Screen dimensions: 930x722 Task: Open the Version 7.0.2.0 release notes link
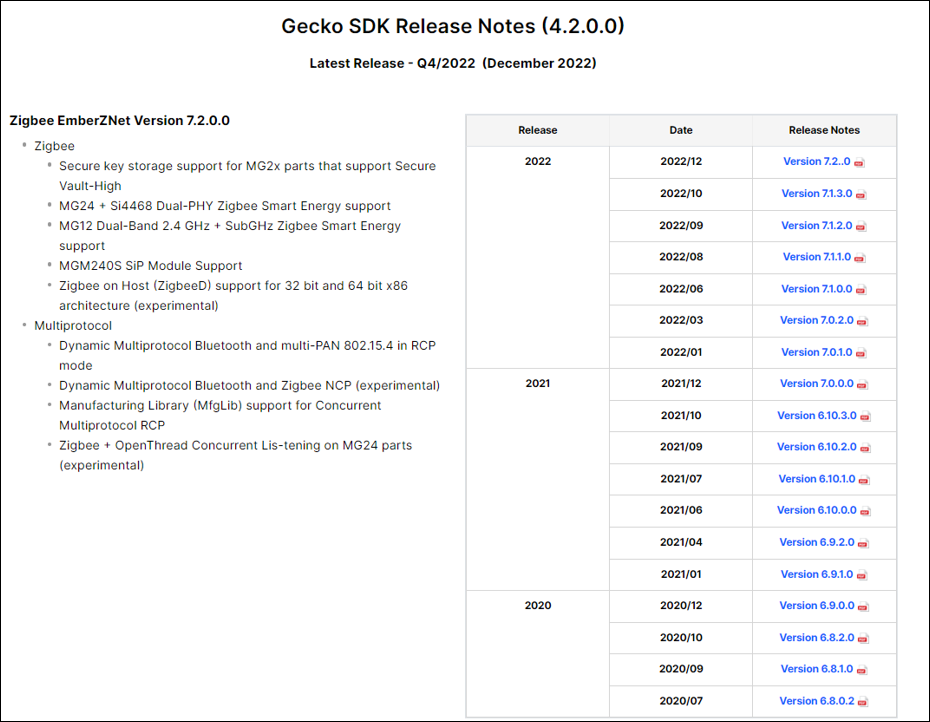pyautogui.click(x=816, y=320)
